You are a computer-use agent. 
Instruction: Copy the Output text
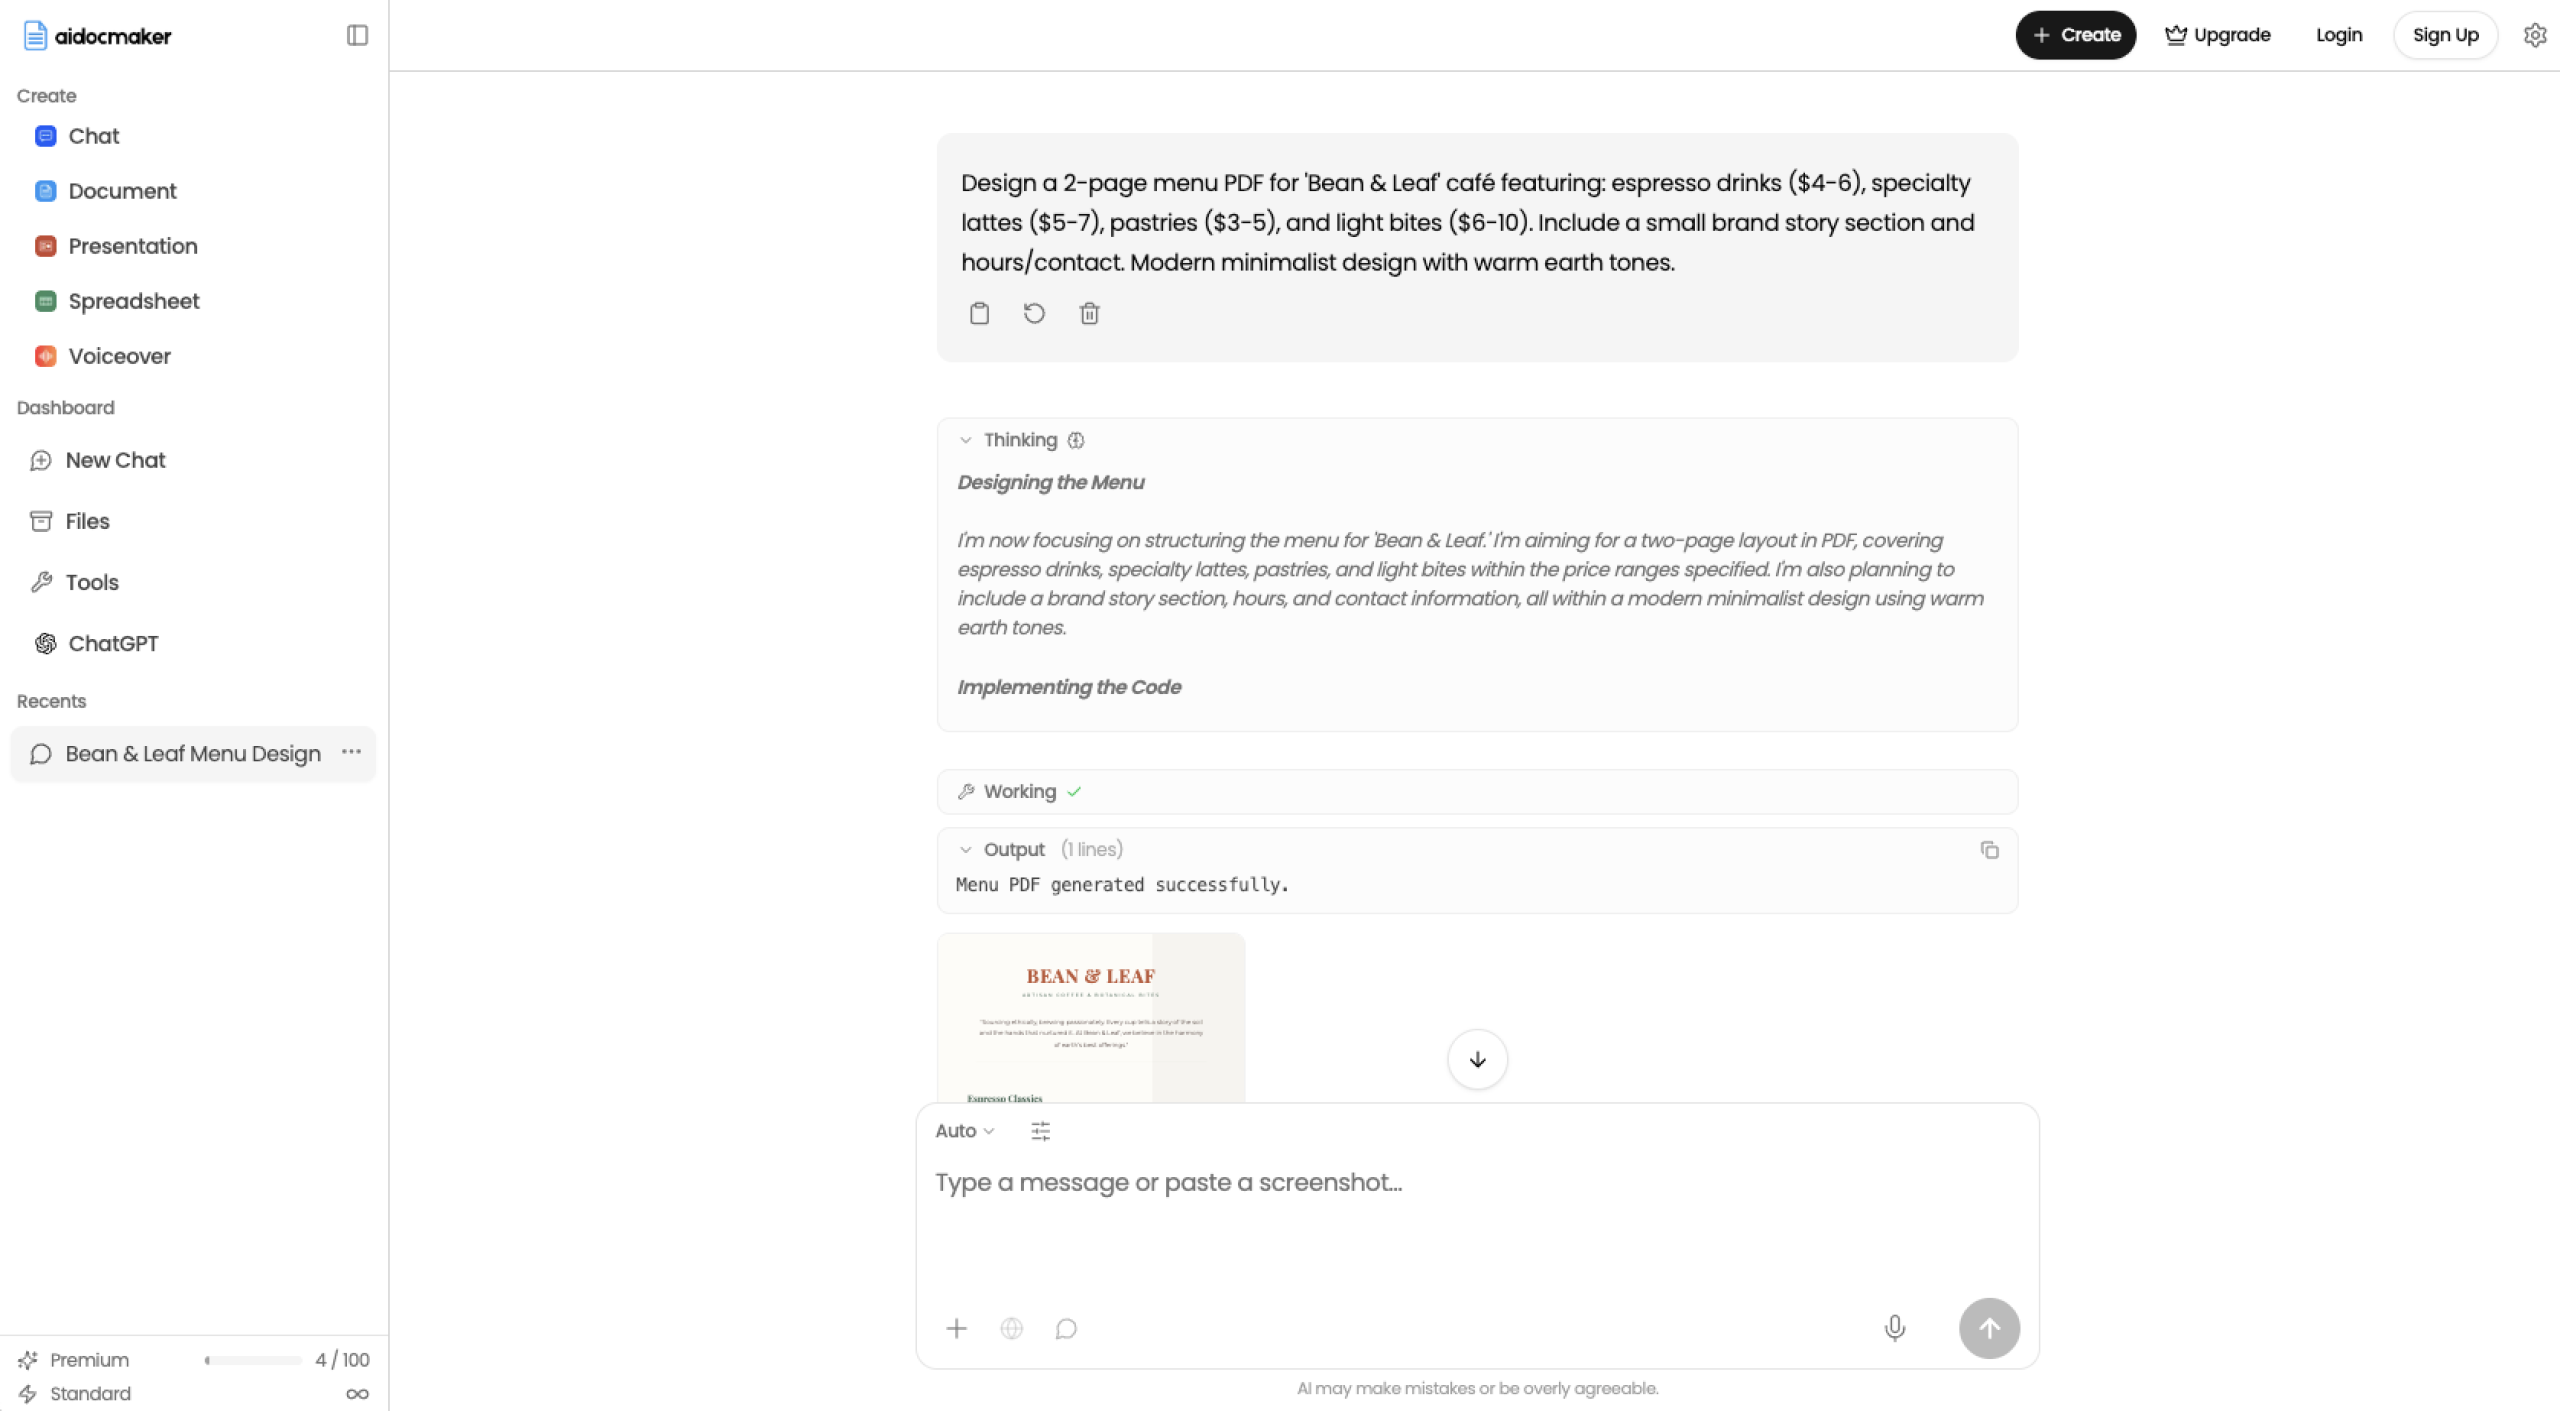[1988, 849]
